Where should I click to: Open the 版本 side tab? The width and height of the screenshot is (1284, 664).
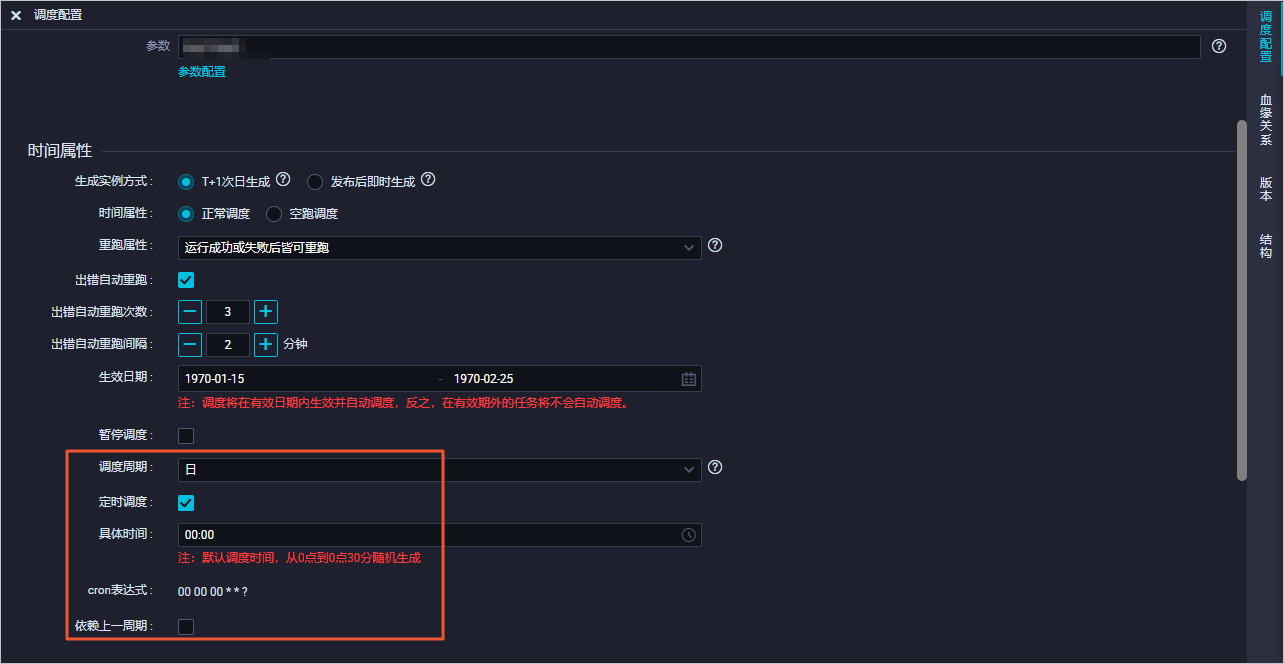click(1266, 190)
